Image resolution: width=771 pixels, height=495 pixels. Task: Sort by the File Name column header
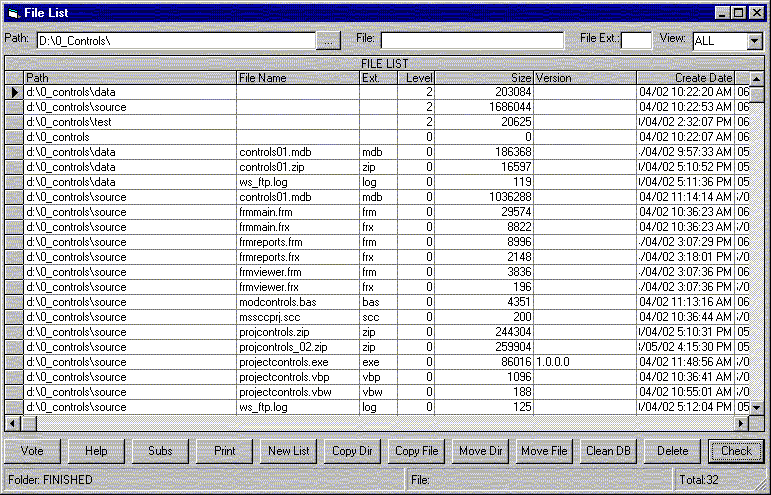[297, 77]
